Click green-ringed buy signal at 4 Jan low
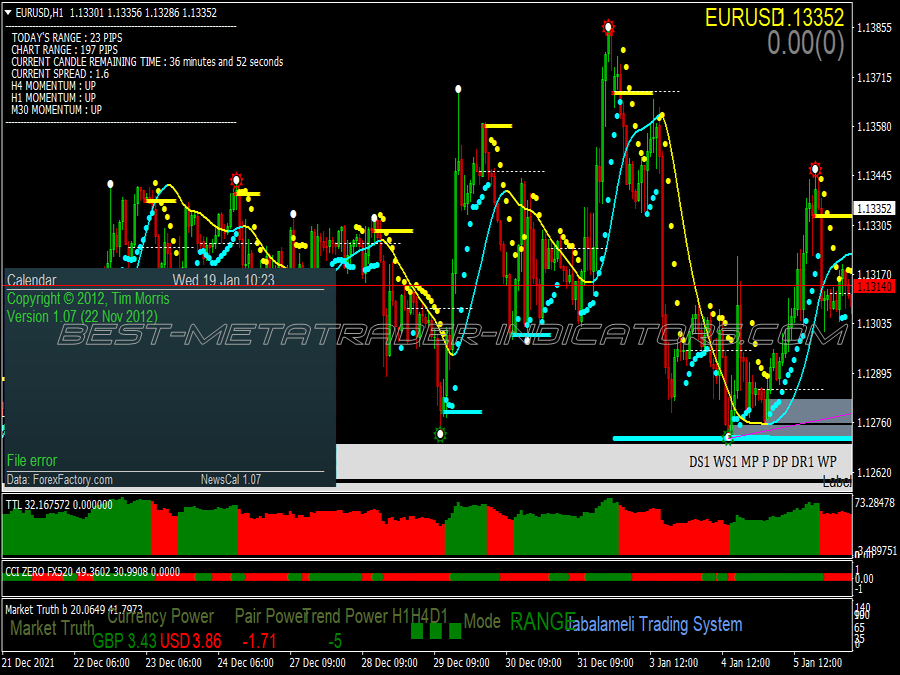The height and width of the screenshot is (675, 900). tap(728, 438)
